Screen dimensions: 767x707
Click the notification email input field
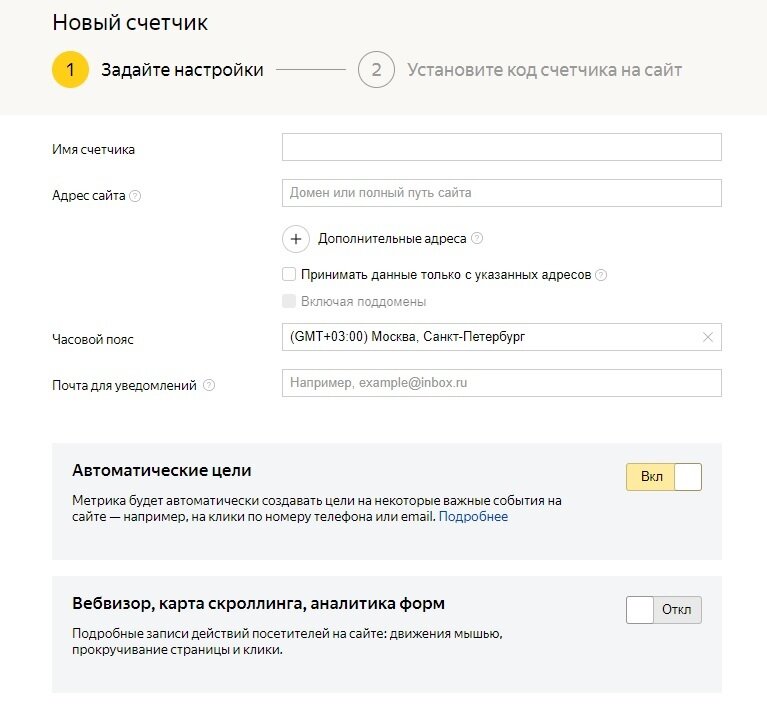pos(501,383)
